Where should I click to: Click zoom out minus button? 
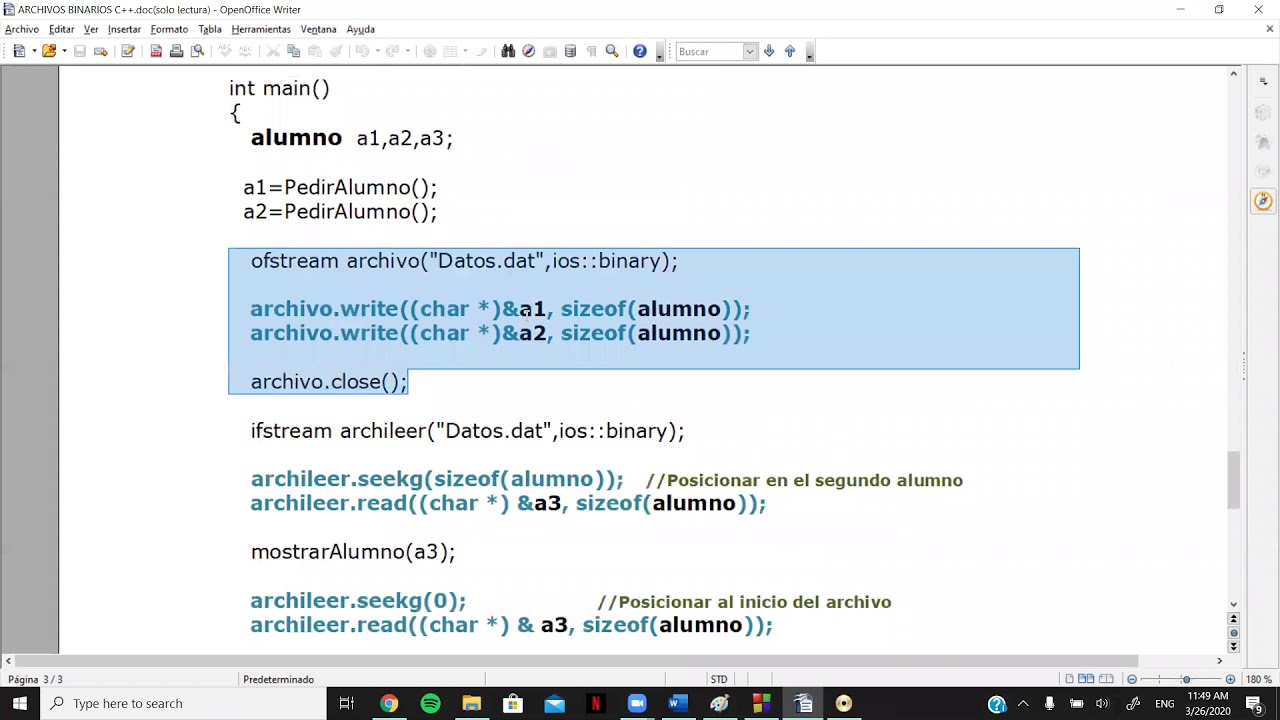(x=1132, y=680)
